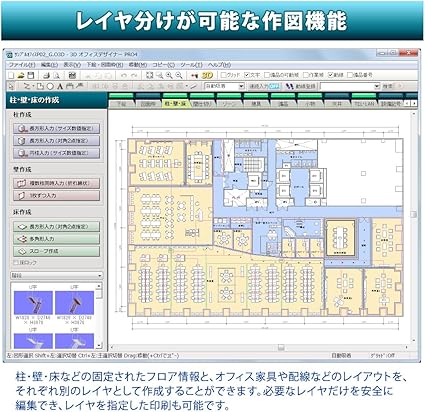Image resolution: width=425 pixels, height=412 pixels.
Task: Expand the search combo box next to 動線登録
Action: (x=377, y=86)
